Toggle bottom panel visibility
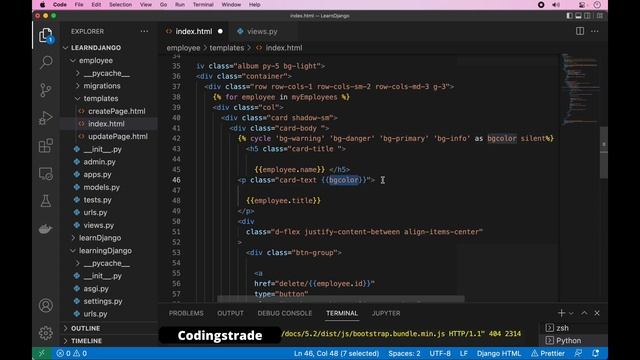This screenshot has height=360, width=640. pyautogui.click(x=578, y=16)
